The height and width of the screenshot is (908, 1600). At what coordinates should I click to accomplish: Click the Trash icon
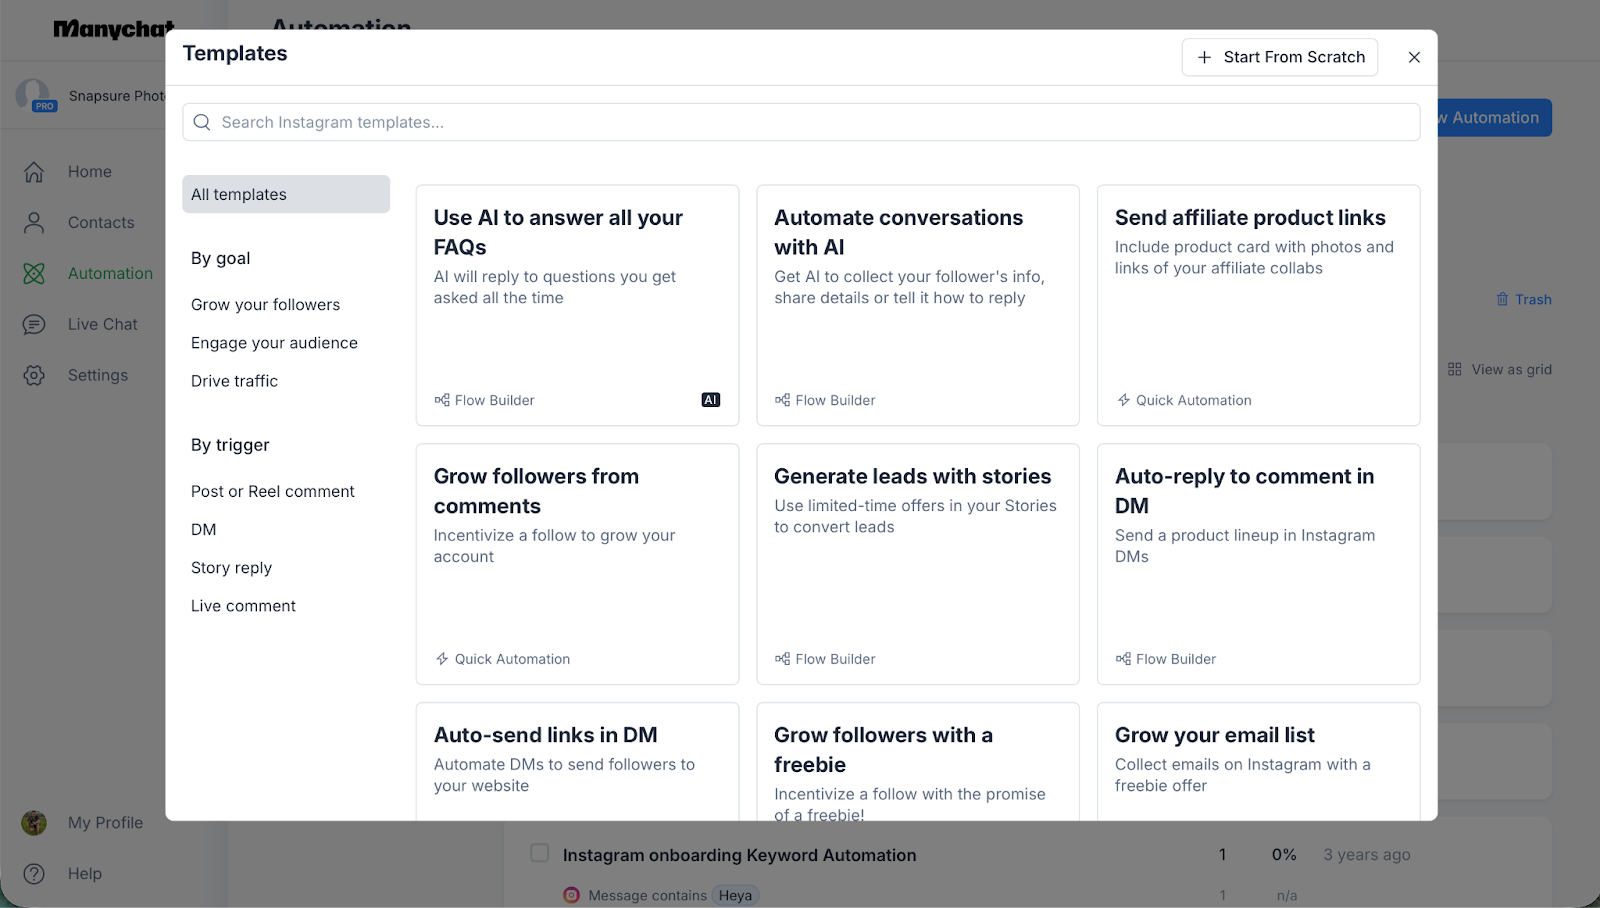[x=1502, y=300]
